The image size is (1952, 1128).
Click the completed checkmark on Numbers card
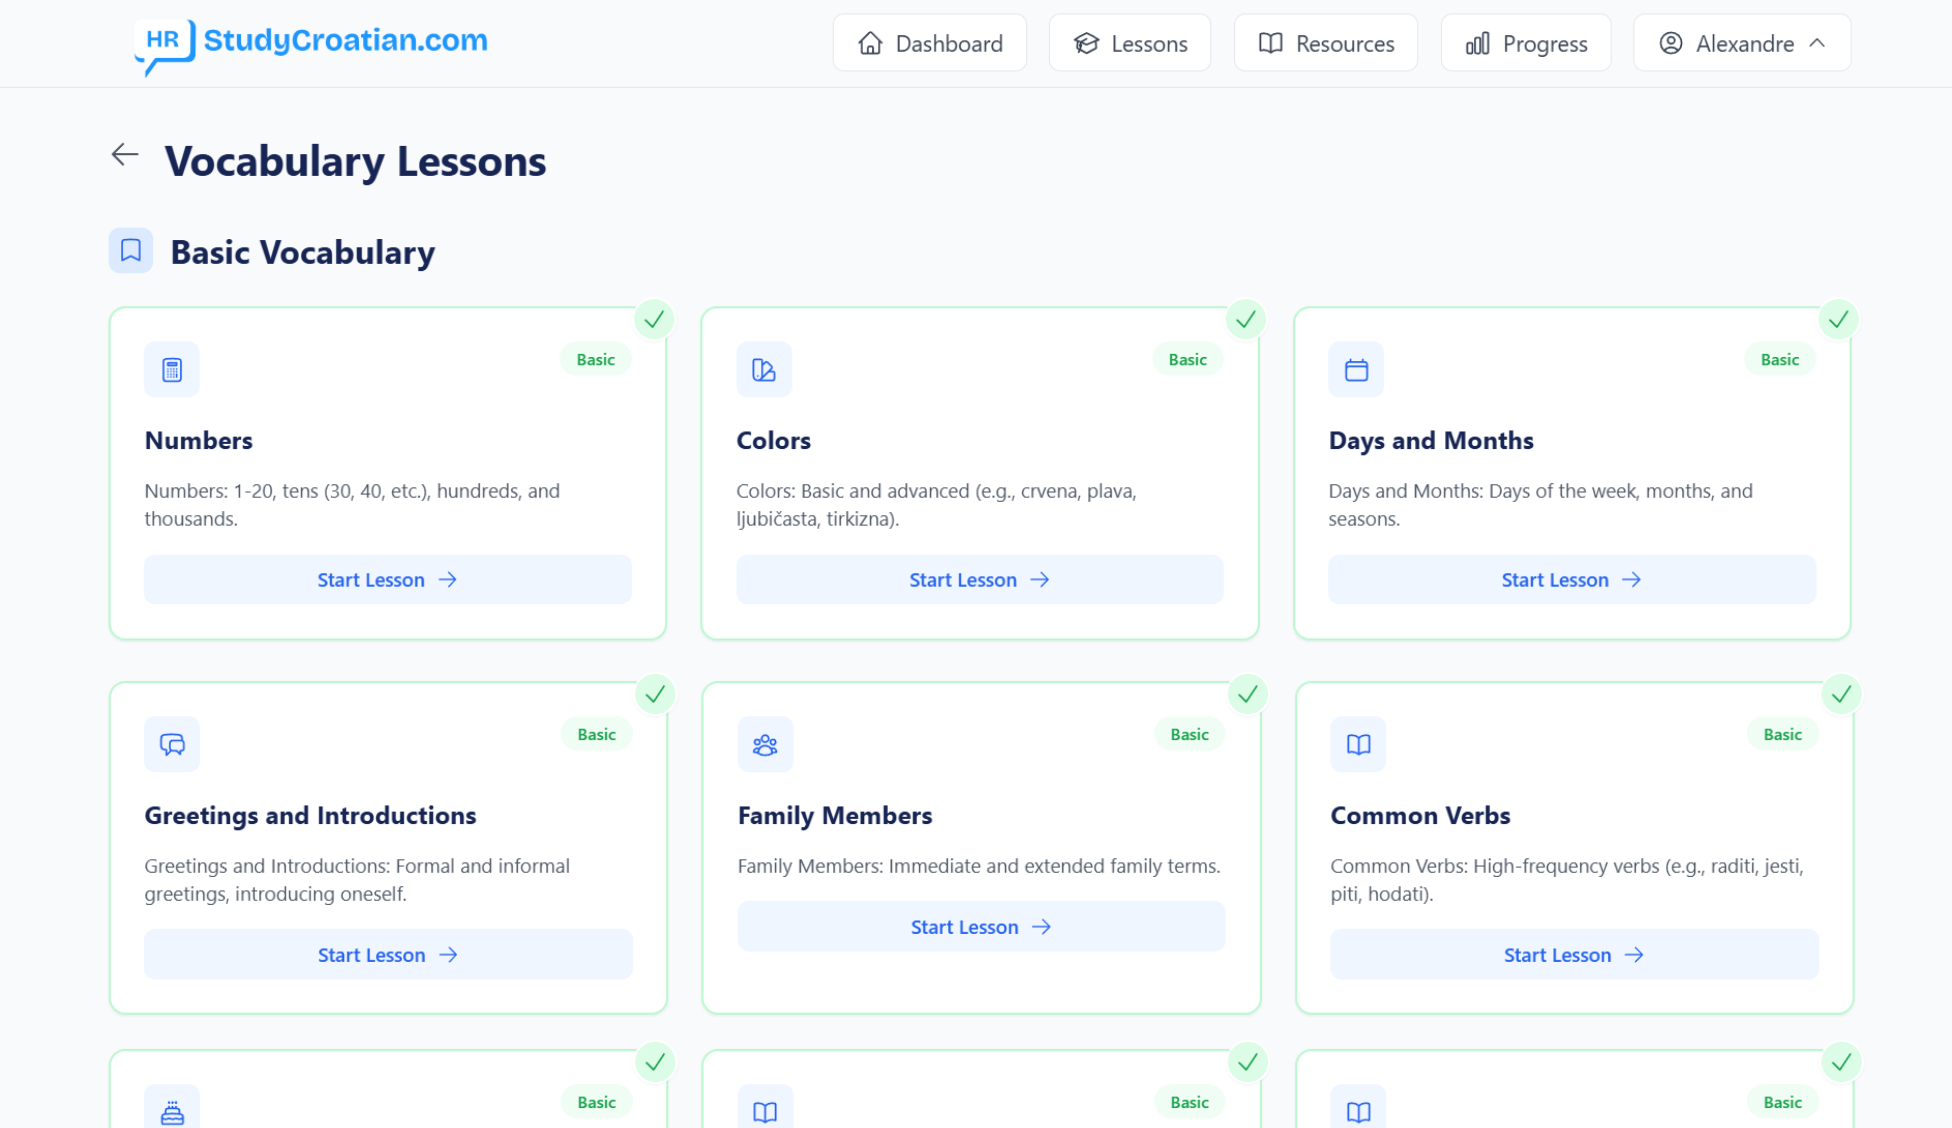[x=654, y=320]
